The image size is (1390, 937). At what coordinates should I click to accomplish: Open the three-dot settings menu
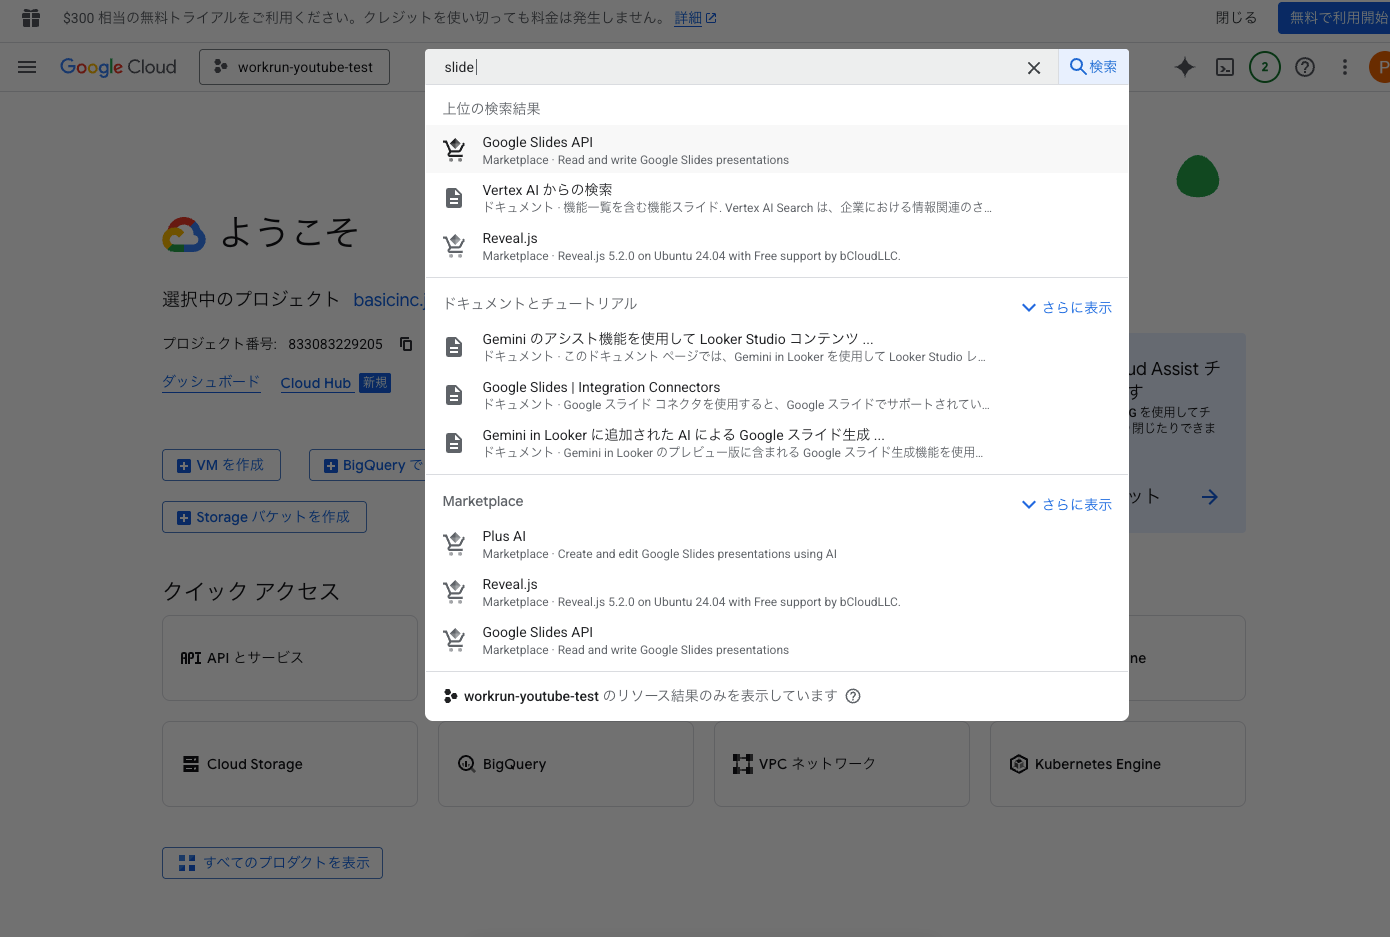1345,67
